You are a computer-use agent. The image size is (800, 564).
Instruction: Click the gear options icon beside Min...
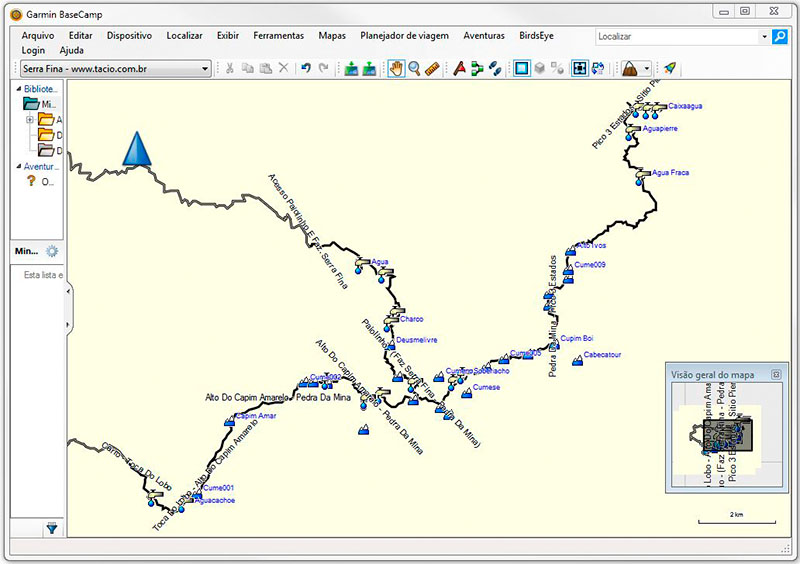click(52, 251)
